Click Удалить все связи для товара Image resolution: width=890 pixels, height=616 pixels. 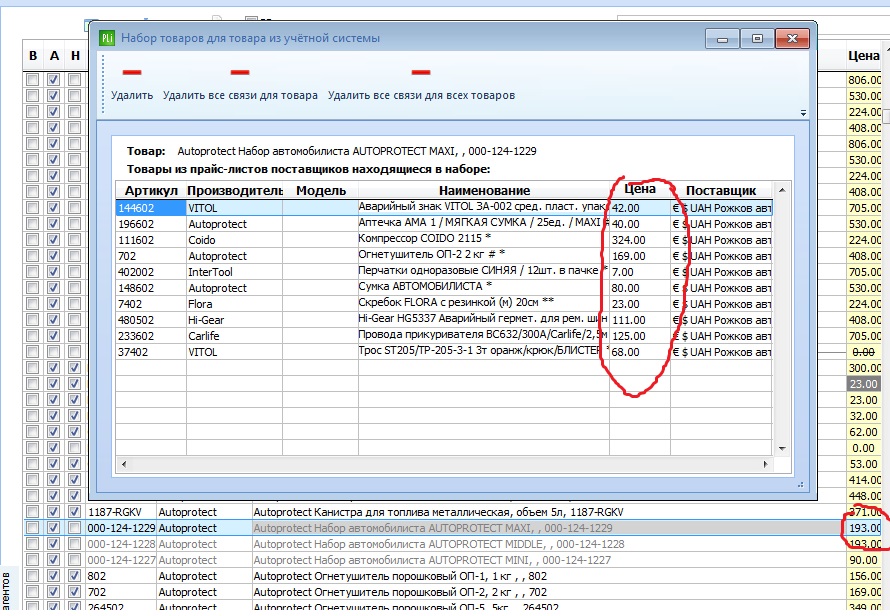240,84
